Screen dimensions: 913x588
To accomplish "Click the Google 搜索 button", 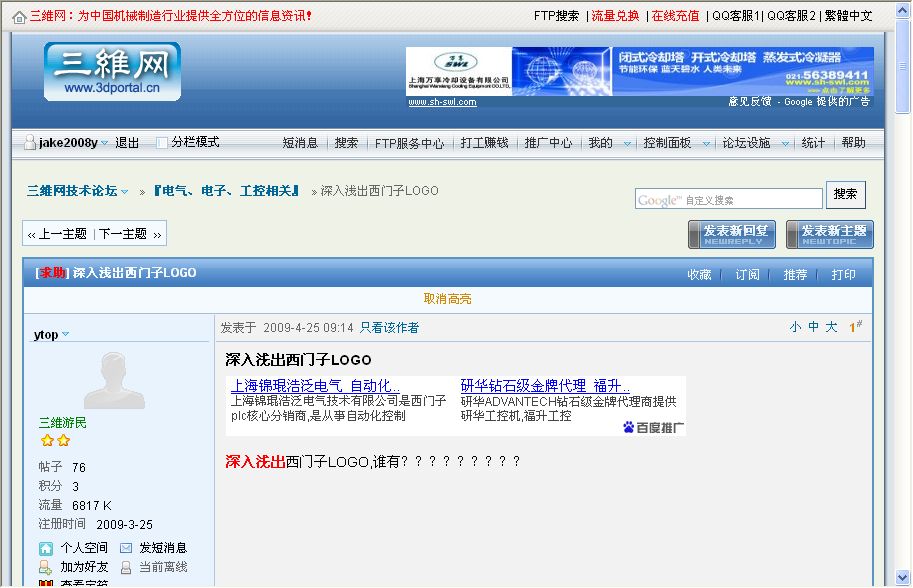I will click(x=845, y=194).
